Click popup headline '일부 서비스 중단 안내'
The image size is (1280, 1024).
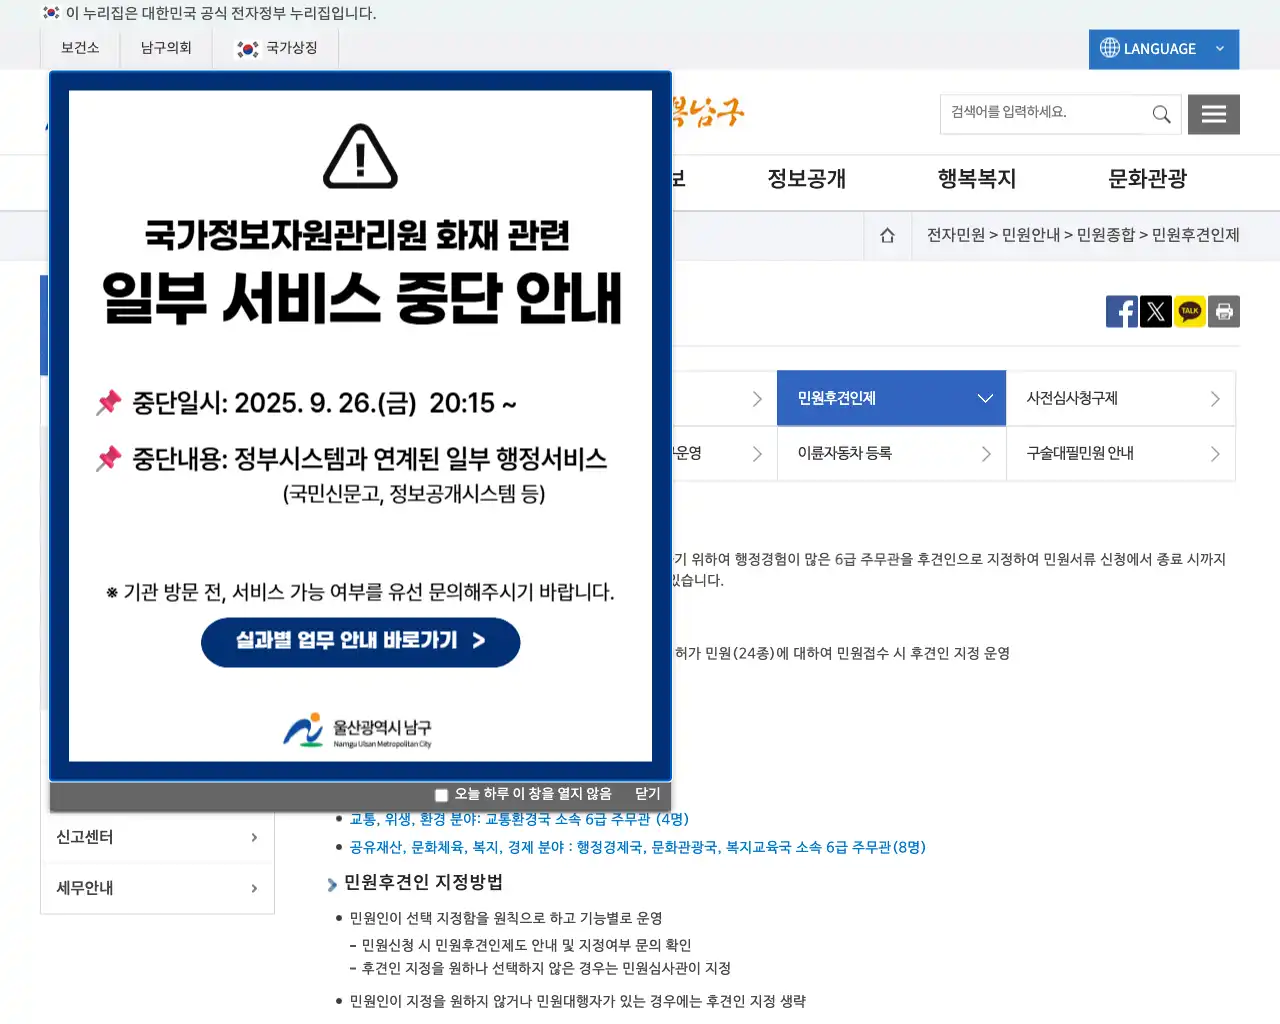click(x=362, y=298)
